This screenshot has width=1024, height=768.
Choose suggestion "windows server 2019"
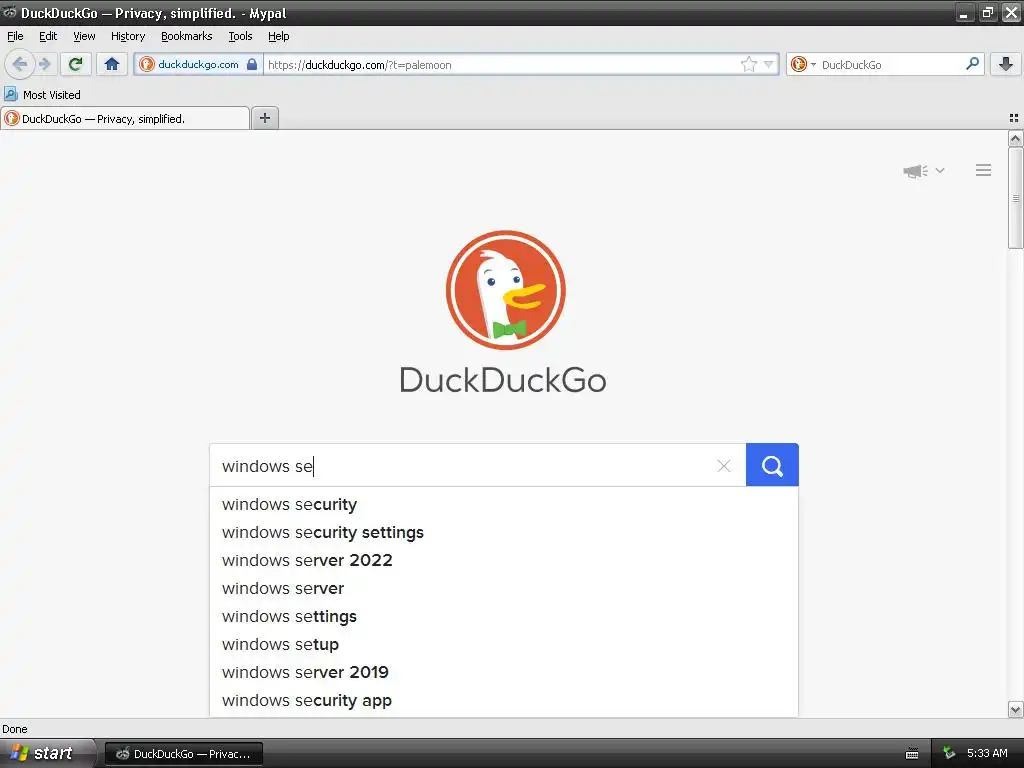[x=504, y=672]
